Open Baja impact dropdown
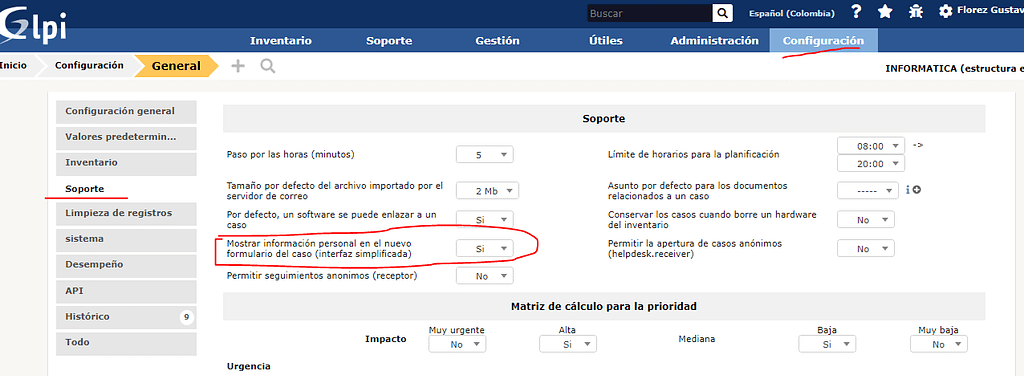 click(827, 344)
